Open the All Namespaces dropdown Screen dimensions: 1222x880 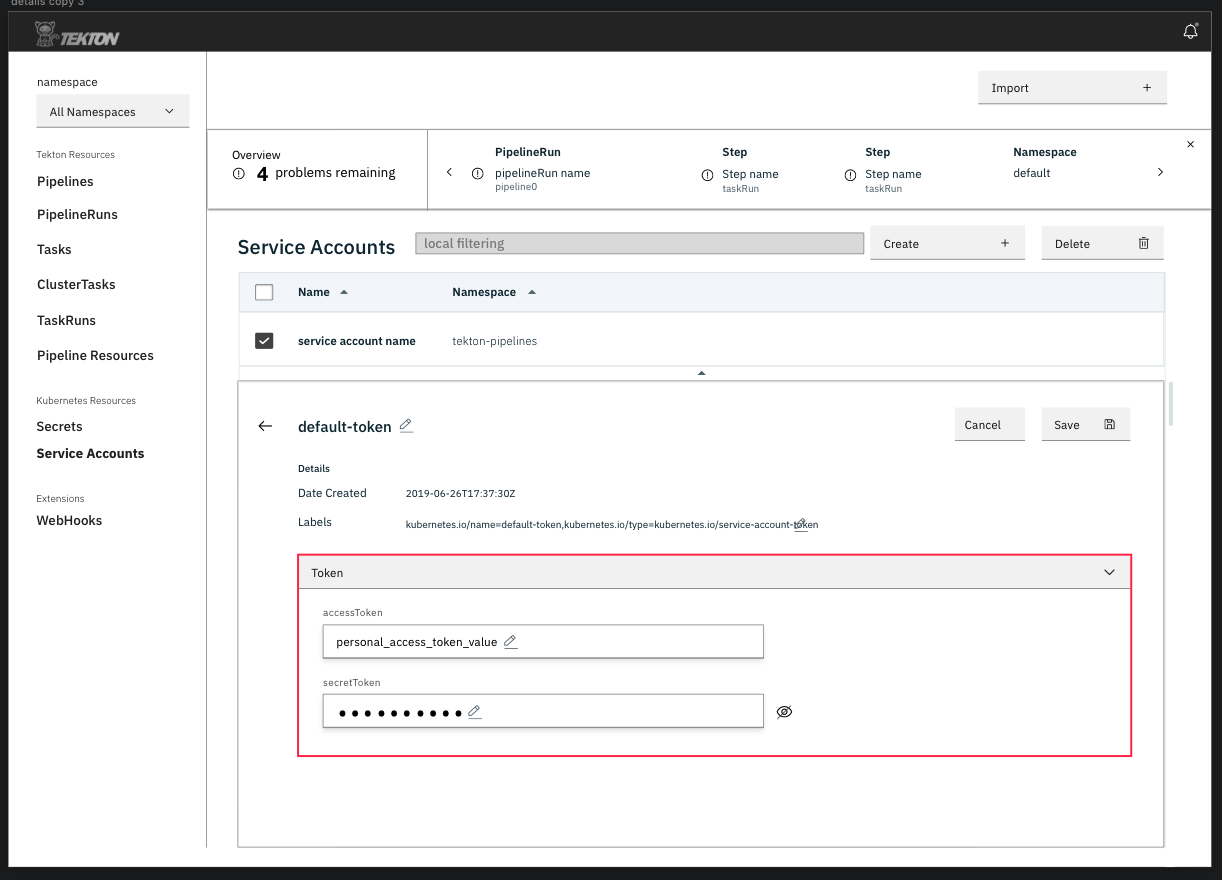112,110
